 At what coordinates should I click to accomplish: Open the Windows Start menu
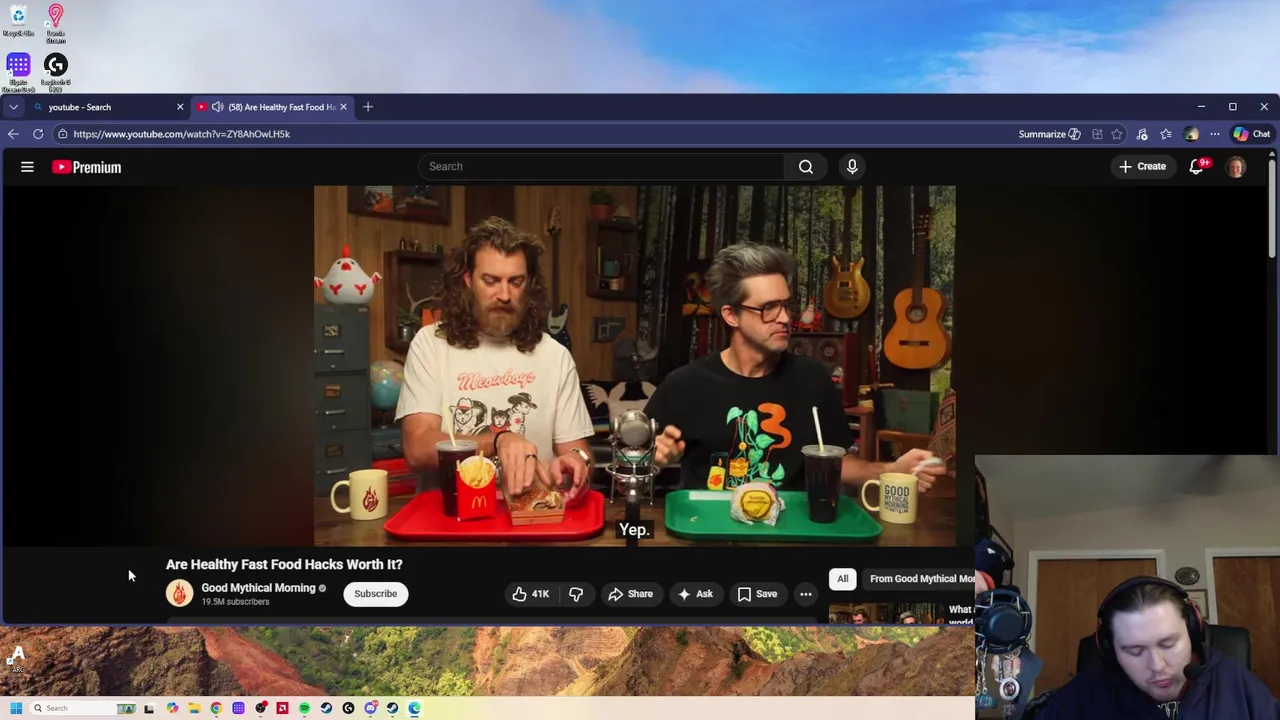click(16, 708)
